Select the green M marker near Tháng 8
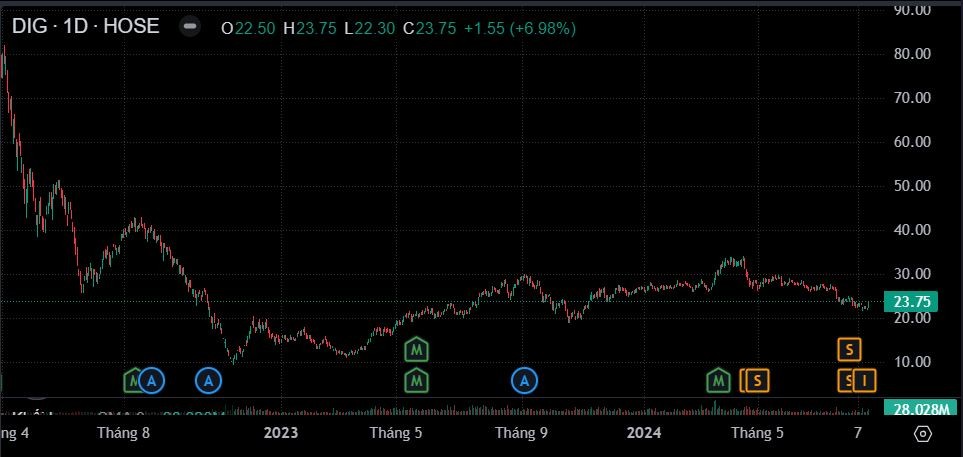 click(134, 380)
